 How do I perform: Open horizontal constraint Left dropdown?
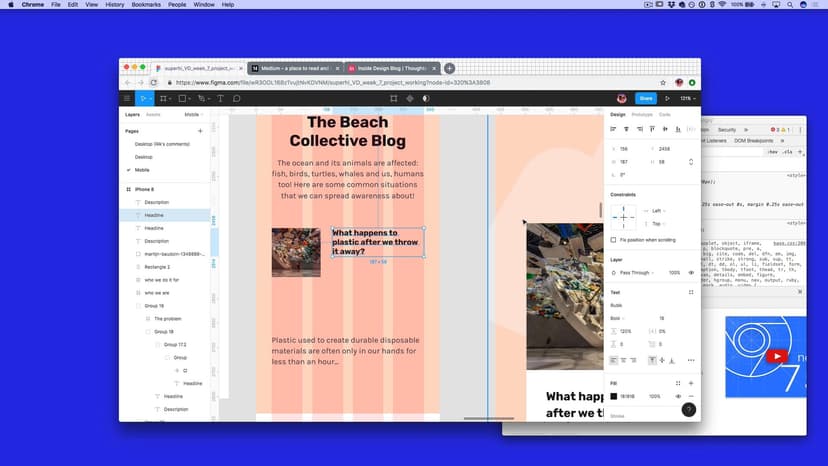tap(657, 210)
